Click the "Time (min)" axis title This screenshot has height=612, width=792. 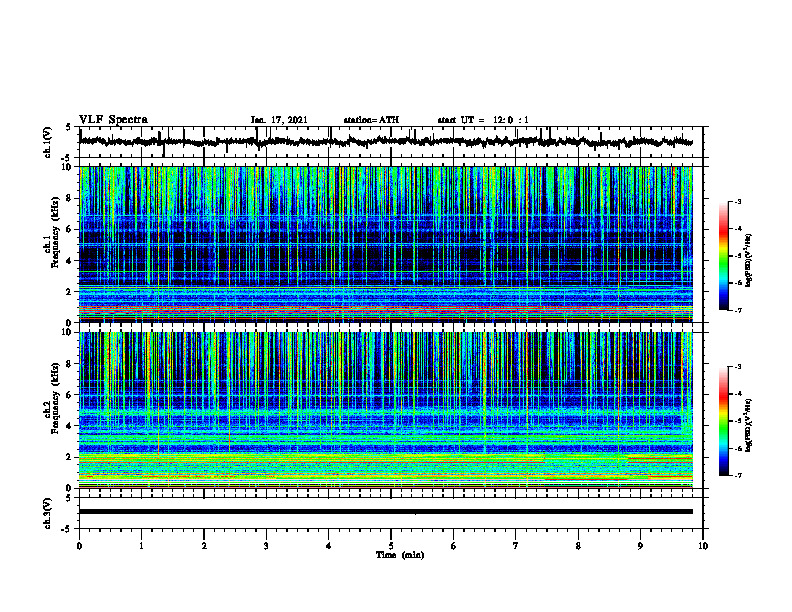(x=400, y=555)
